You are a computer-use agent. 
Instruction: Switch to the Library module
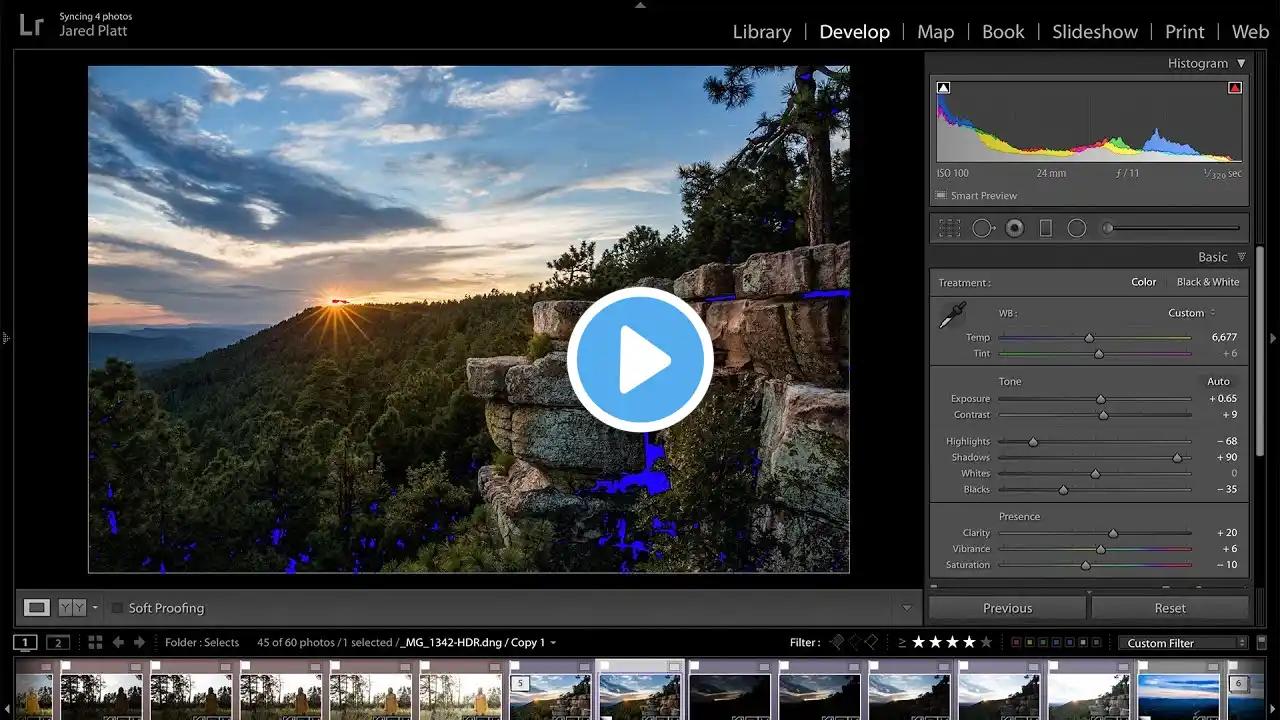click(x=762, y=32)
